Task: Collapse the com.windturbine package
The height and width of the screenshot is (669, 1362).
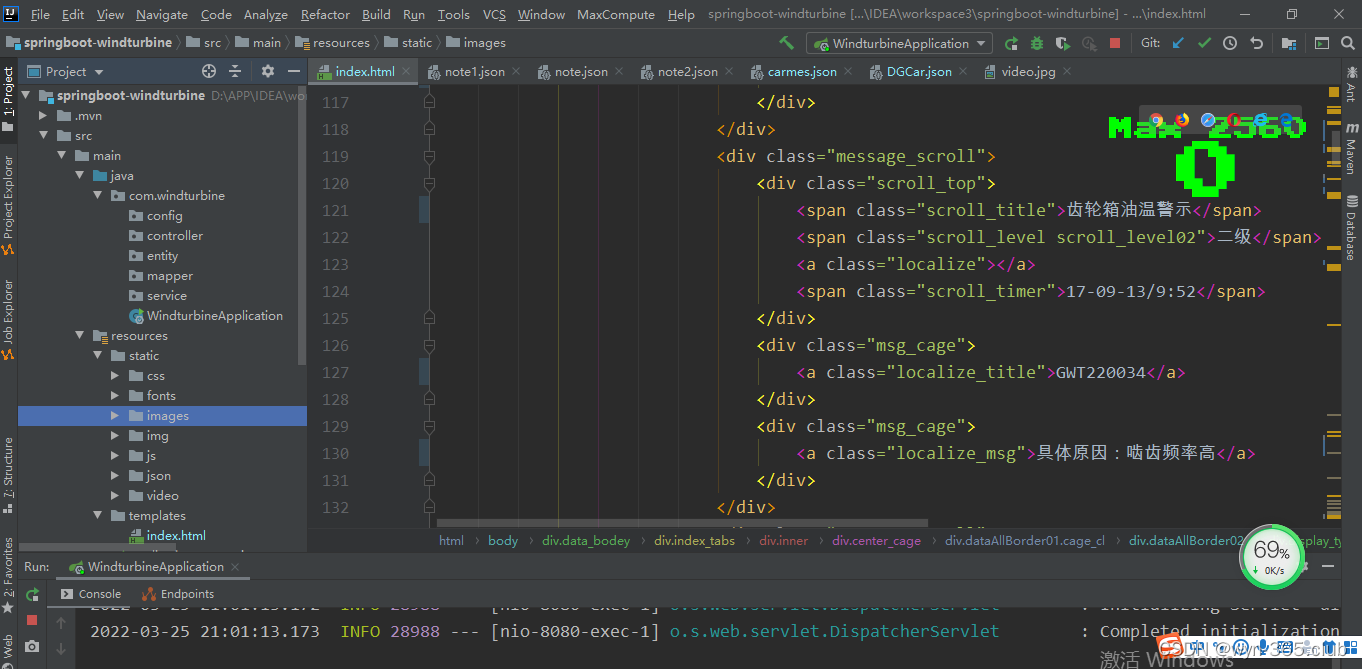Action: point(97,196)
